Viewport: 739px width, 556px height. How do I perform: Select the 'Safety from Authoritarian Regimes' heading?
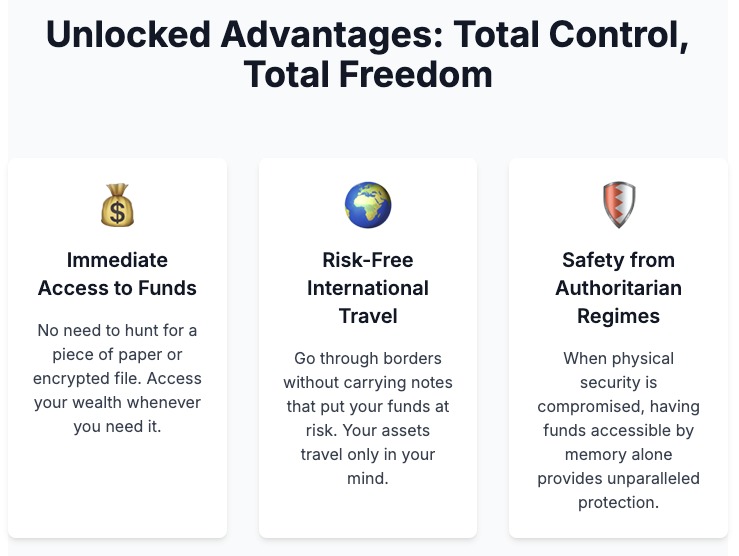click(x=619, y=288)
